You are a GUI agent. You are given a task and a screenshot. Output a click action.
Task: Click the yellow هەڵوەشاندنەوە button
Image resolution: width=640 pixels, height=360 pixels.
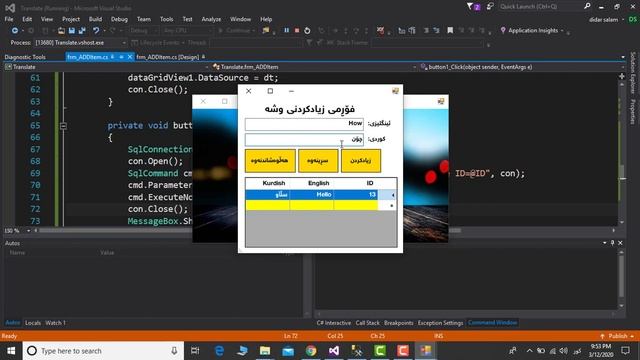(x=270, y=161)
